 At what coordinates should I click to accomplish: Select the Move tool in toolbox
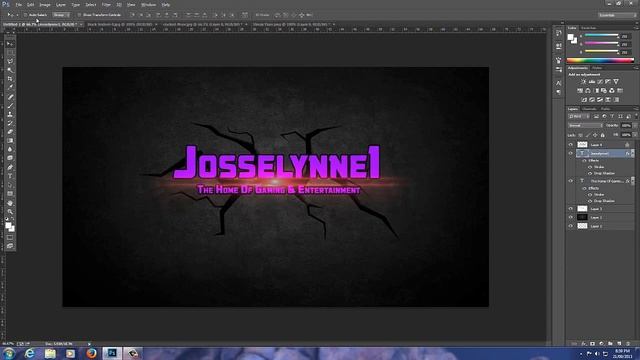10,44
